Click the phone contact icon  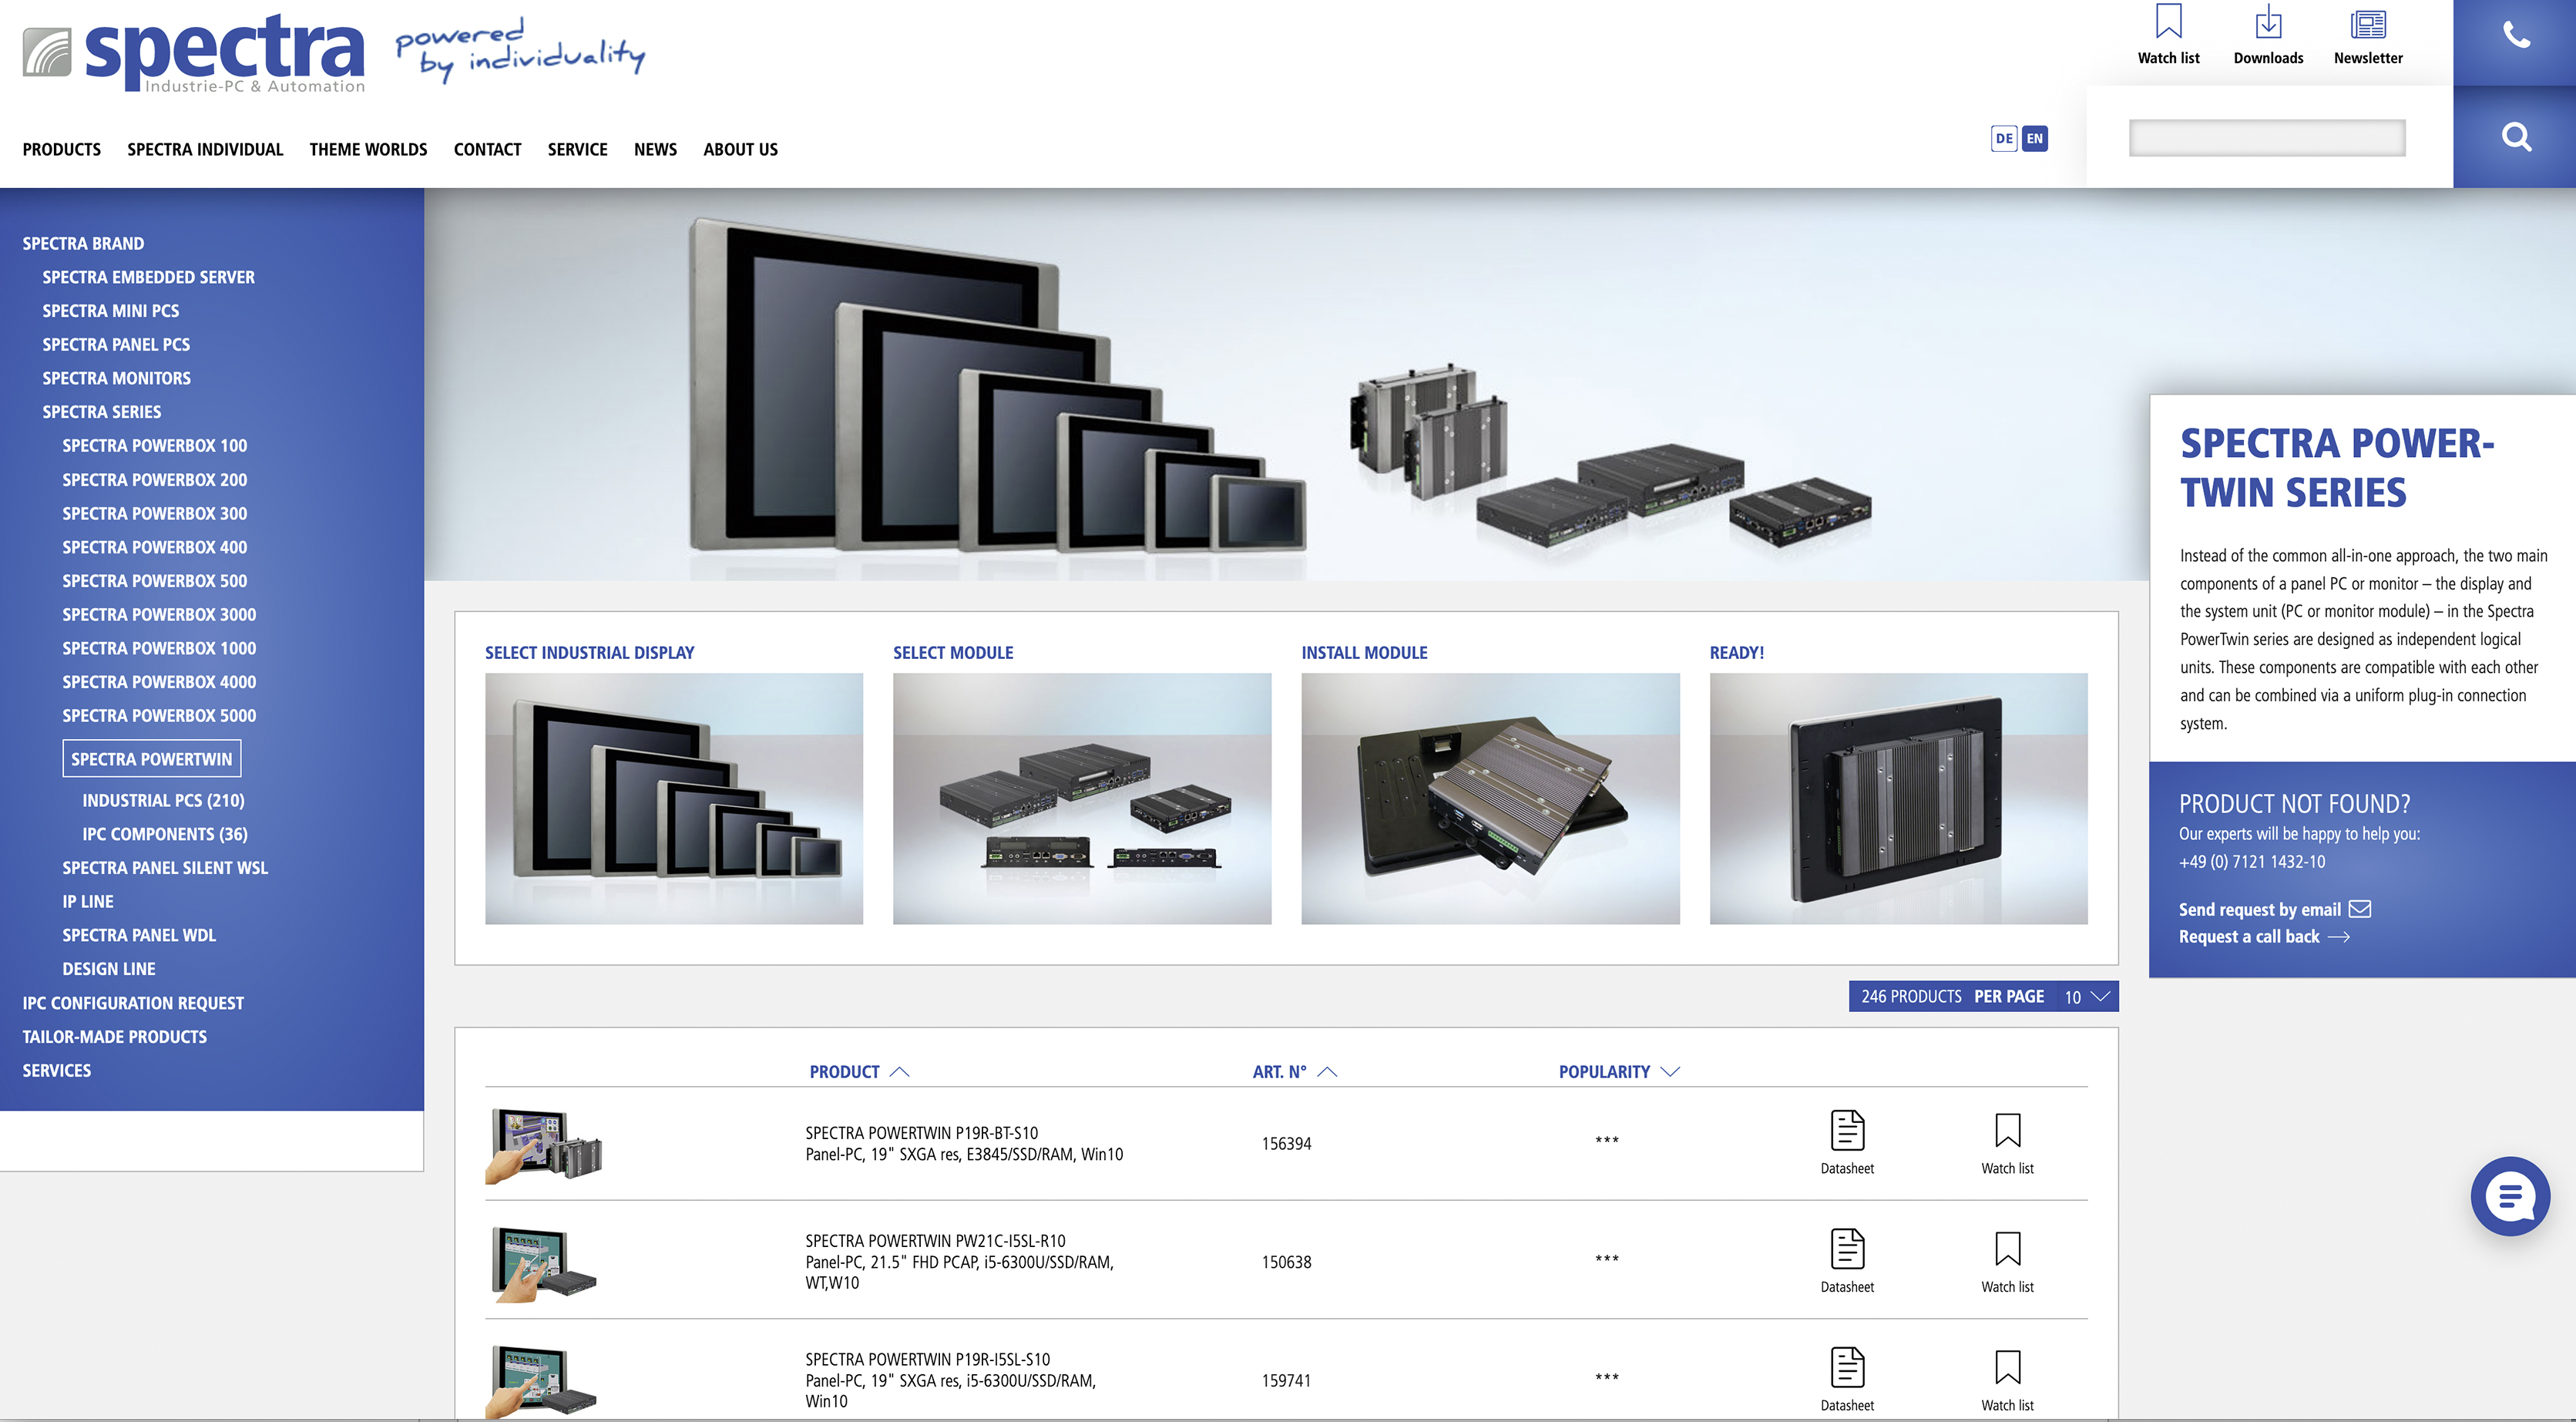click(2515, 36)
